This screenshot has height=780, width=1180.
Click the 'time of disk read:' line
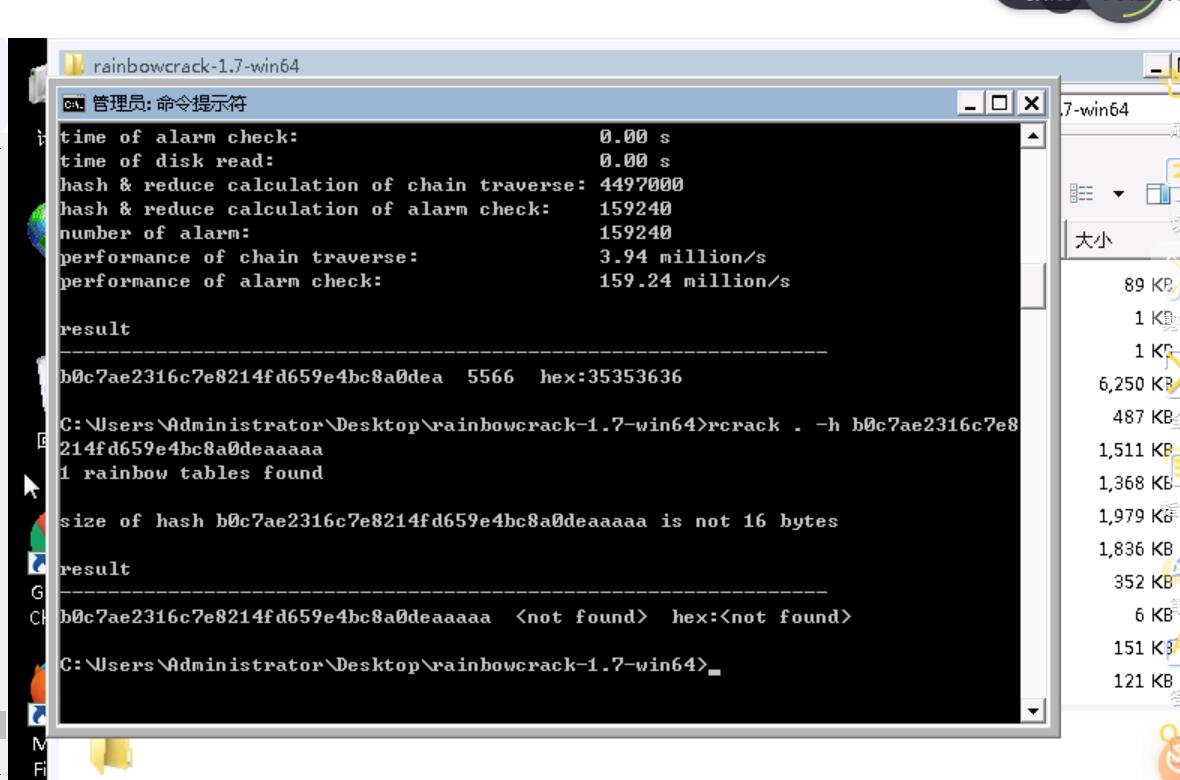tap(364, 160)
